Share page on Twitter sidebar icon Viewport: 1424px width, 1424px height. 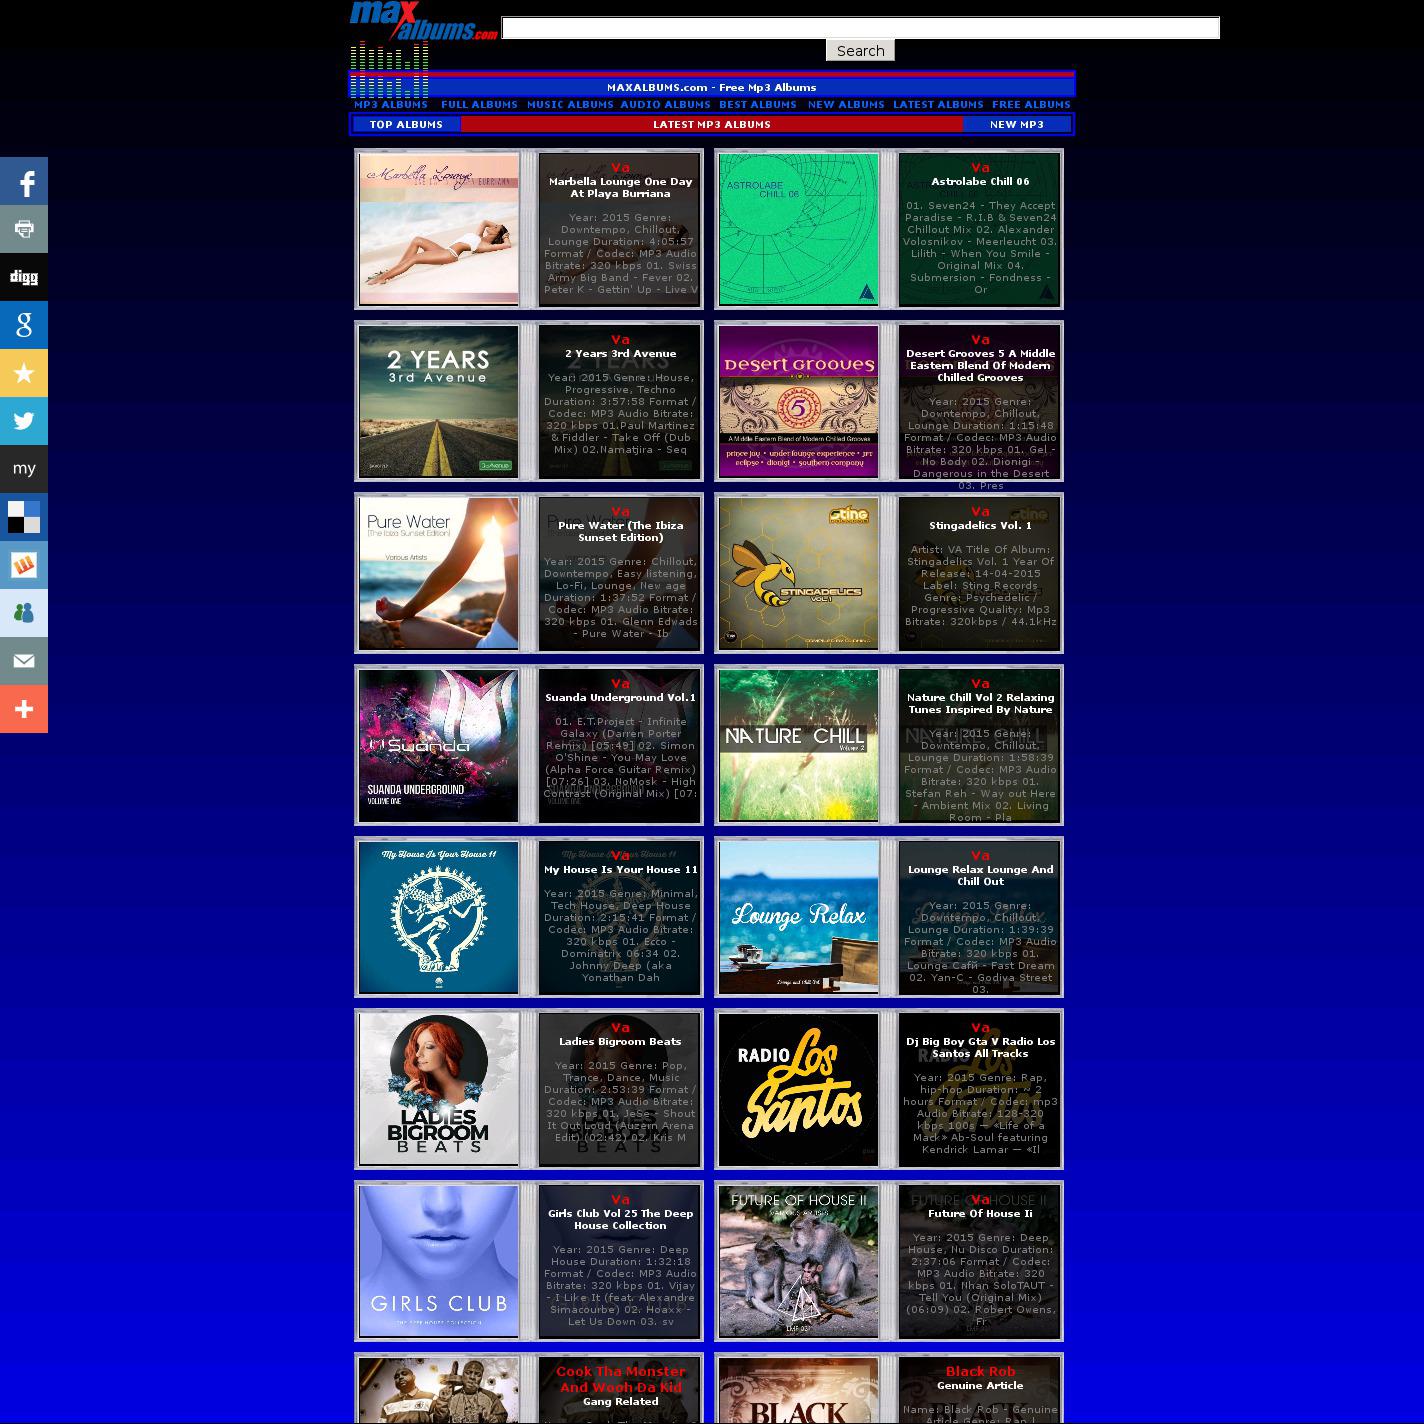coord(24,421)
